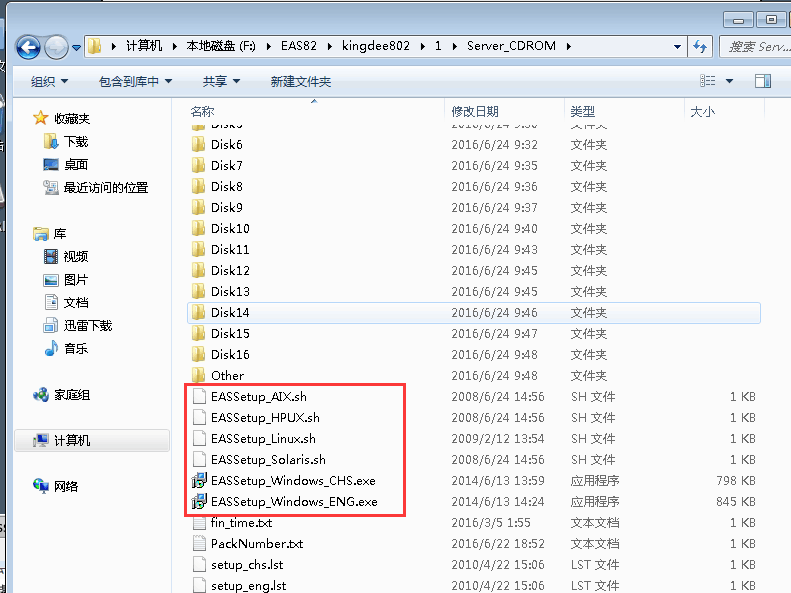The image size is (791, 593).
Task: Go back with the blue back arrow
Action: coord(28,47)
